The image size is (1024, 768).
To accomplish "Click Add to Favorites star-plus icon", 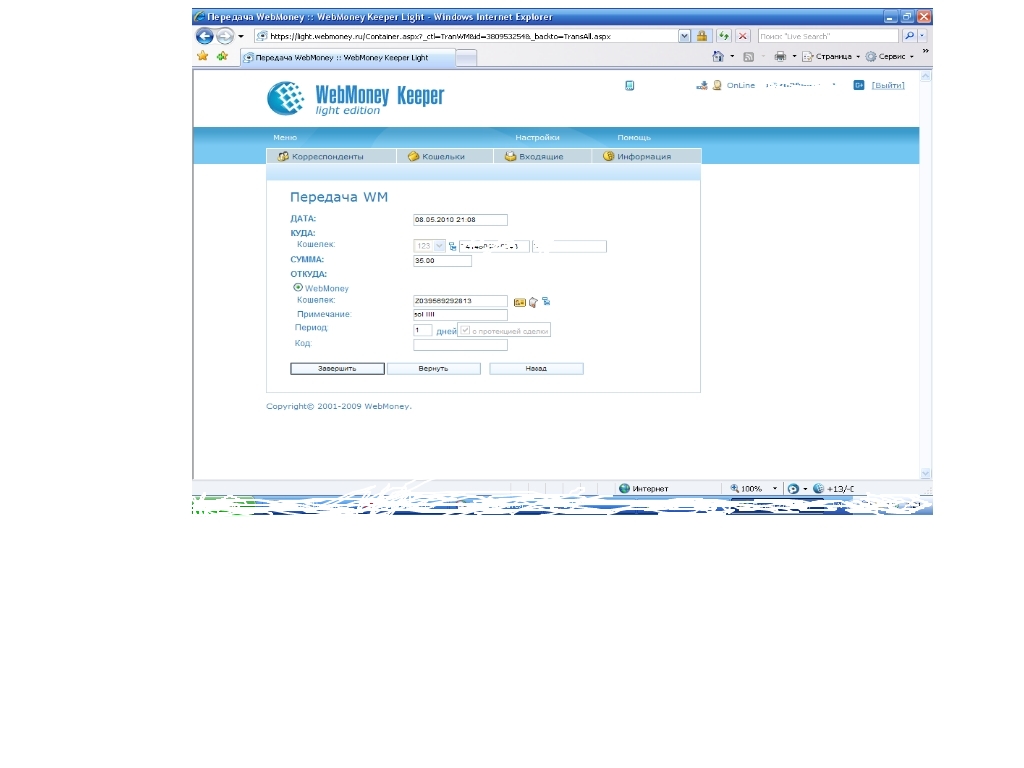I will tap(223, 56).
